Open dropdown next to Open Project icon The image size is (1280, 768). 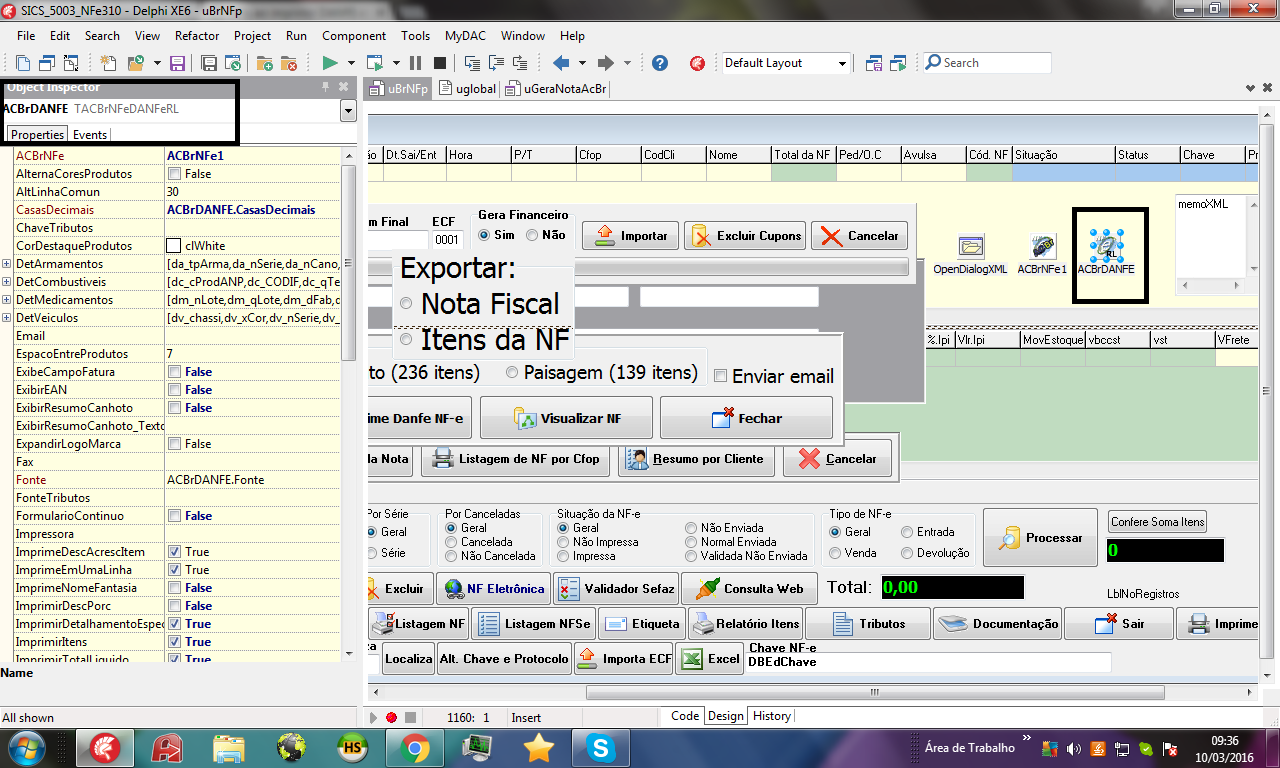click(157, 63)
